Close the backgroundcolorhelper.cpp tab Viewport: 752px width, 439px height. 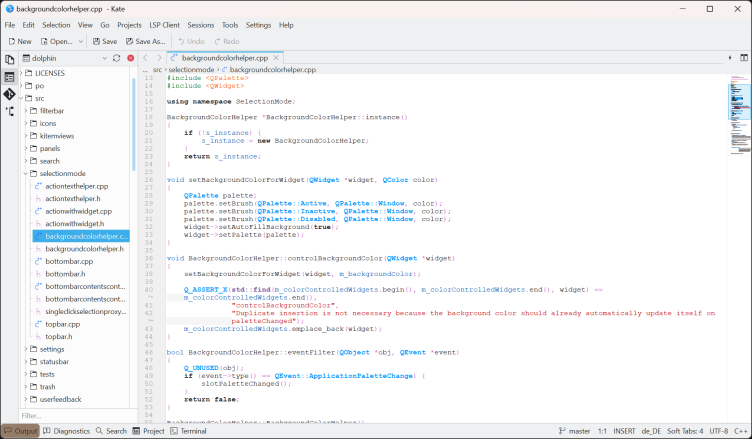tap(275, 58)
